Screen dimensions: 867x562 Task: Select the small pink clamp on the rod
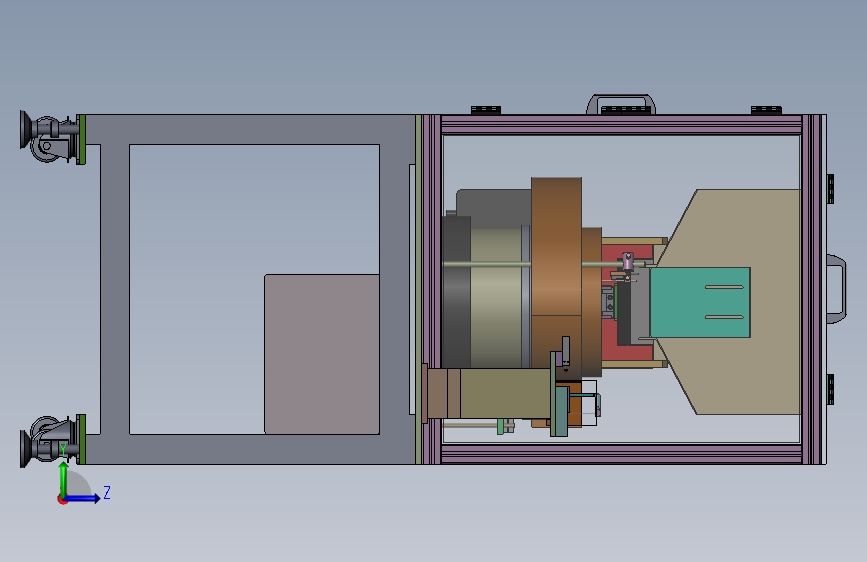click(x=628, y=261)
